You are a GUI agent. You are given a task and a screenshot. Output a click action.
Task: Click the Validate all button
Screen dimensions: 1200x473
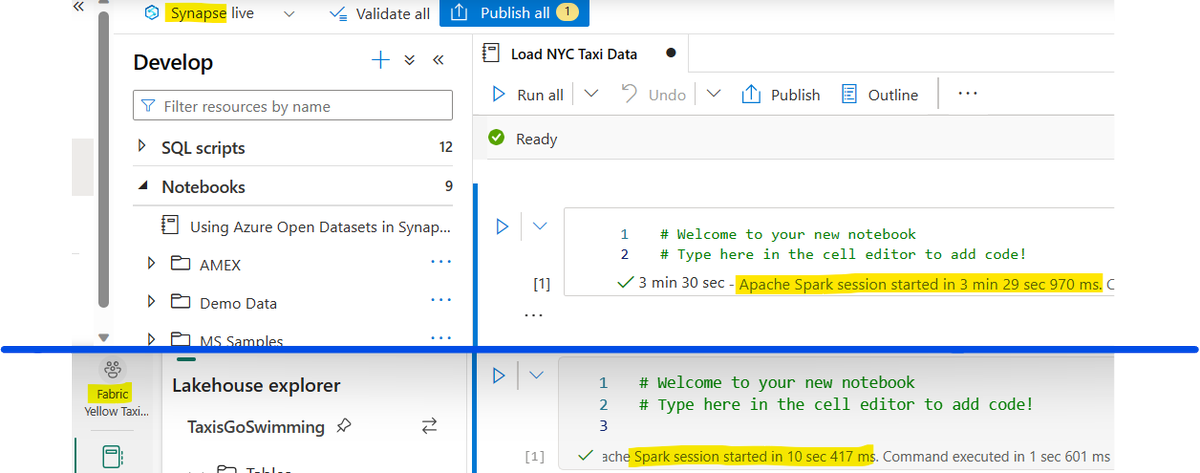coord(379,14)
